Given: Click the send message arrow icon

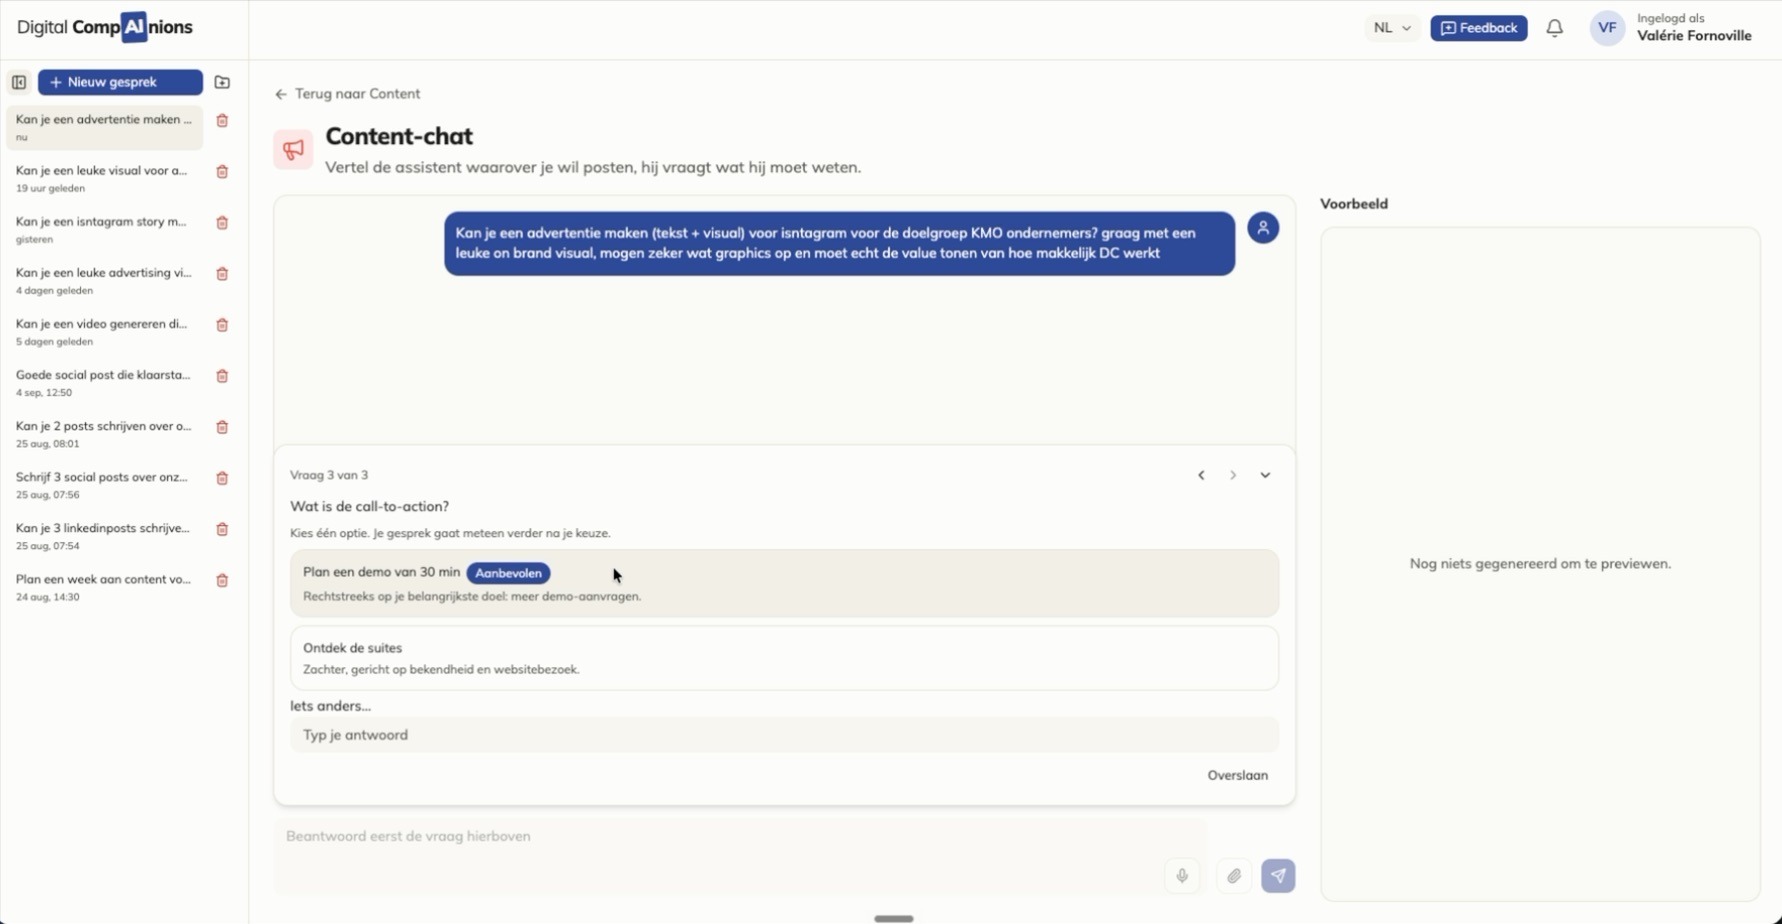Looking at the screenshot, I should coord(1278,876).
